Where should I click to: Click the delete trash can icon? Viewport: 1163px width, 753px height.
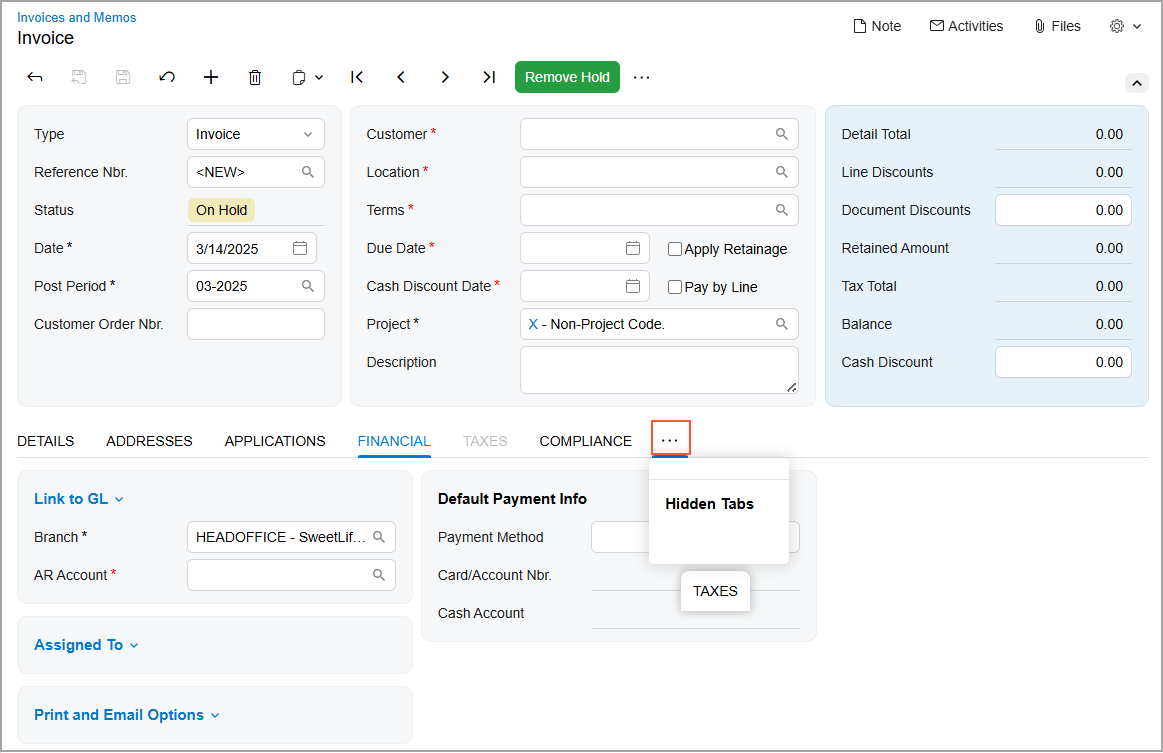click(255, 77)
